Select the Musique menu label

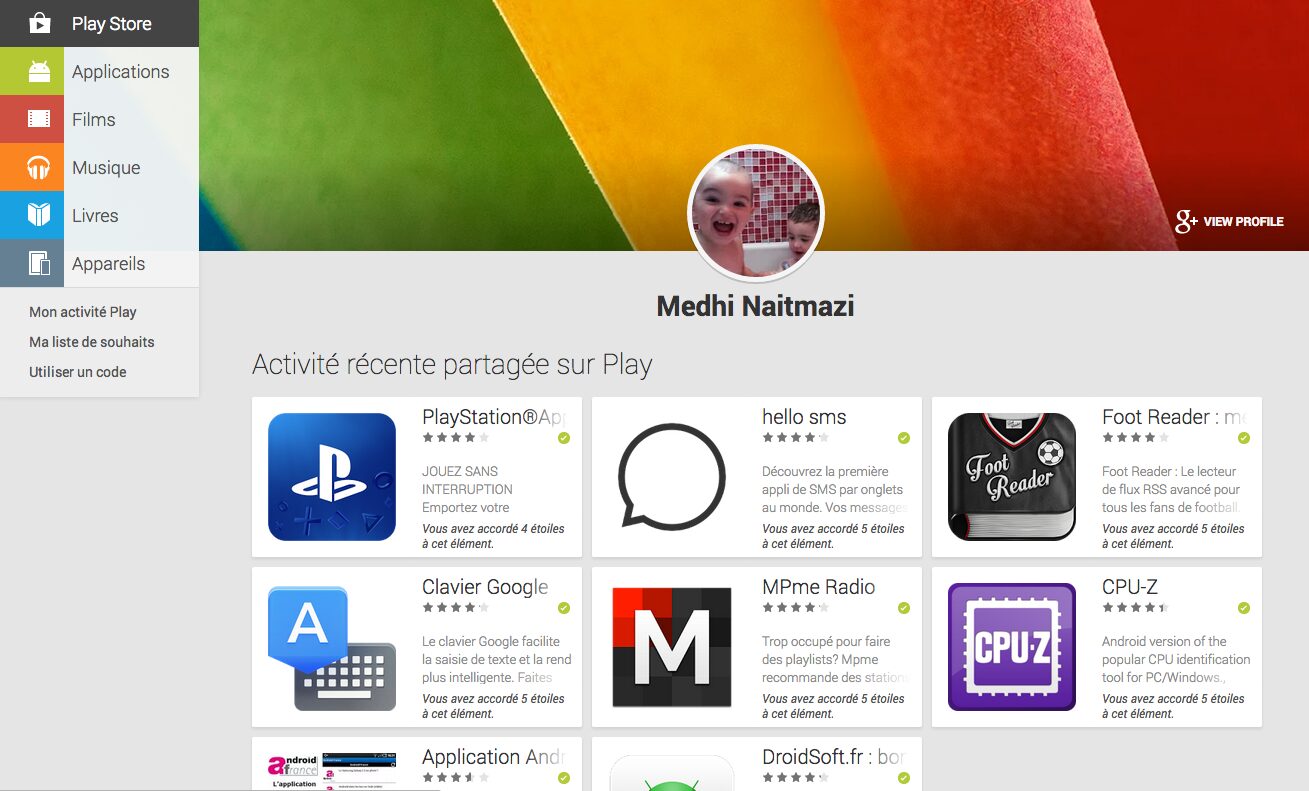(x=106, y=168)
